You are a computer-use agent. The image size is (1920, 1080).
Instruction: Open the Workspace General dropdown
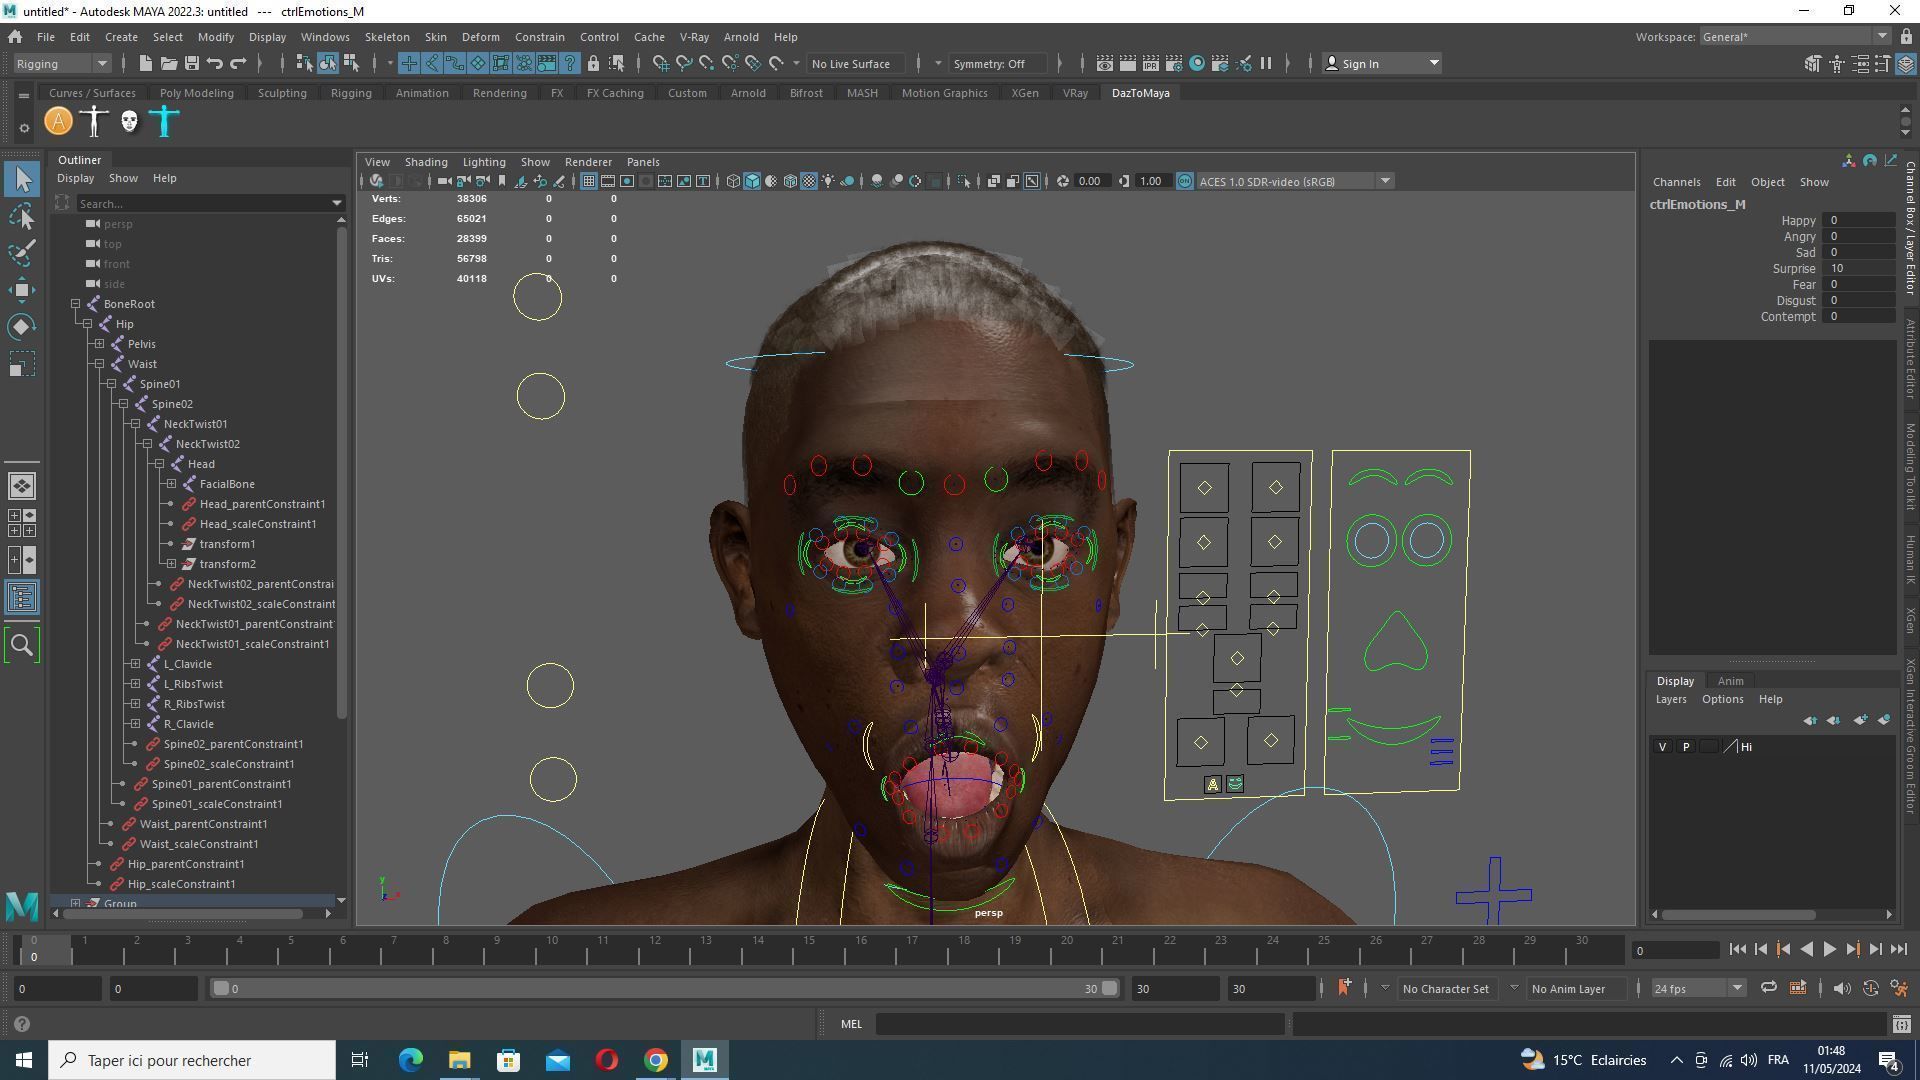pos(1795,37)
